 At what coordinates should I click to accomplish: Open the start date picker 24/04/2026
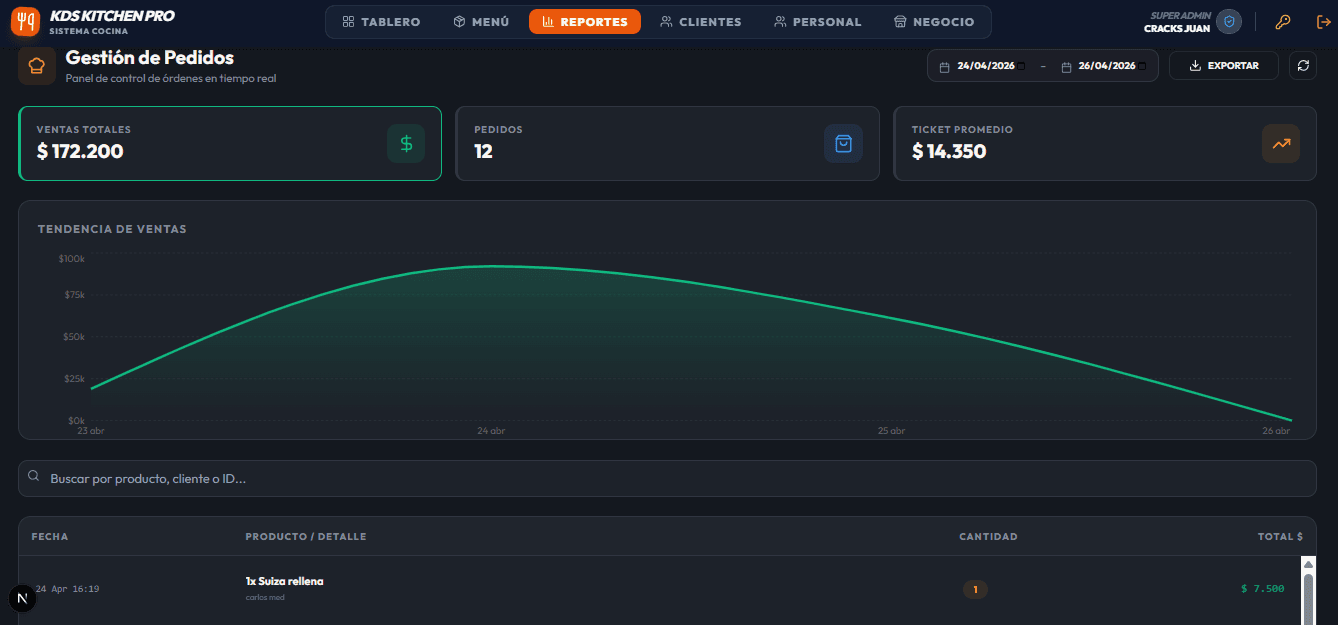pyautogui.click(x=981, y=66)
